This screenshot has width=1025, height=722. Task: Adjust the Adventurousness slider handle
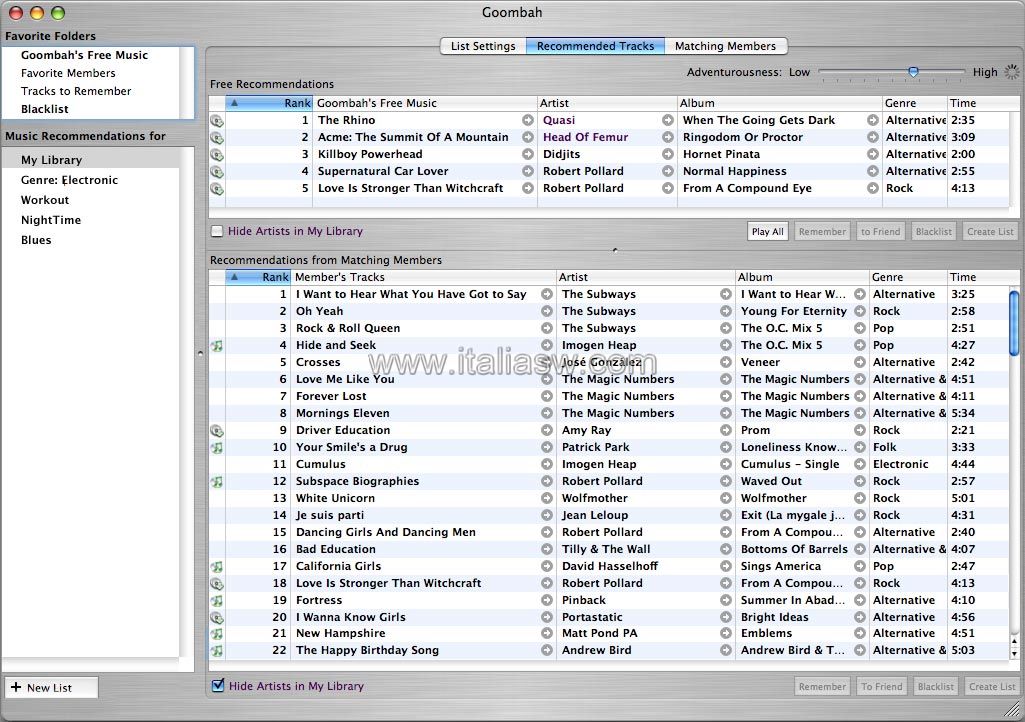(x=913, y=72)
